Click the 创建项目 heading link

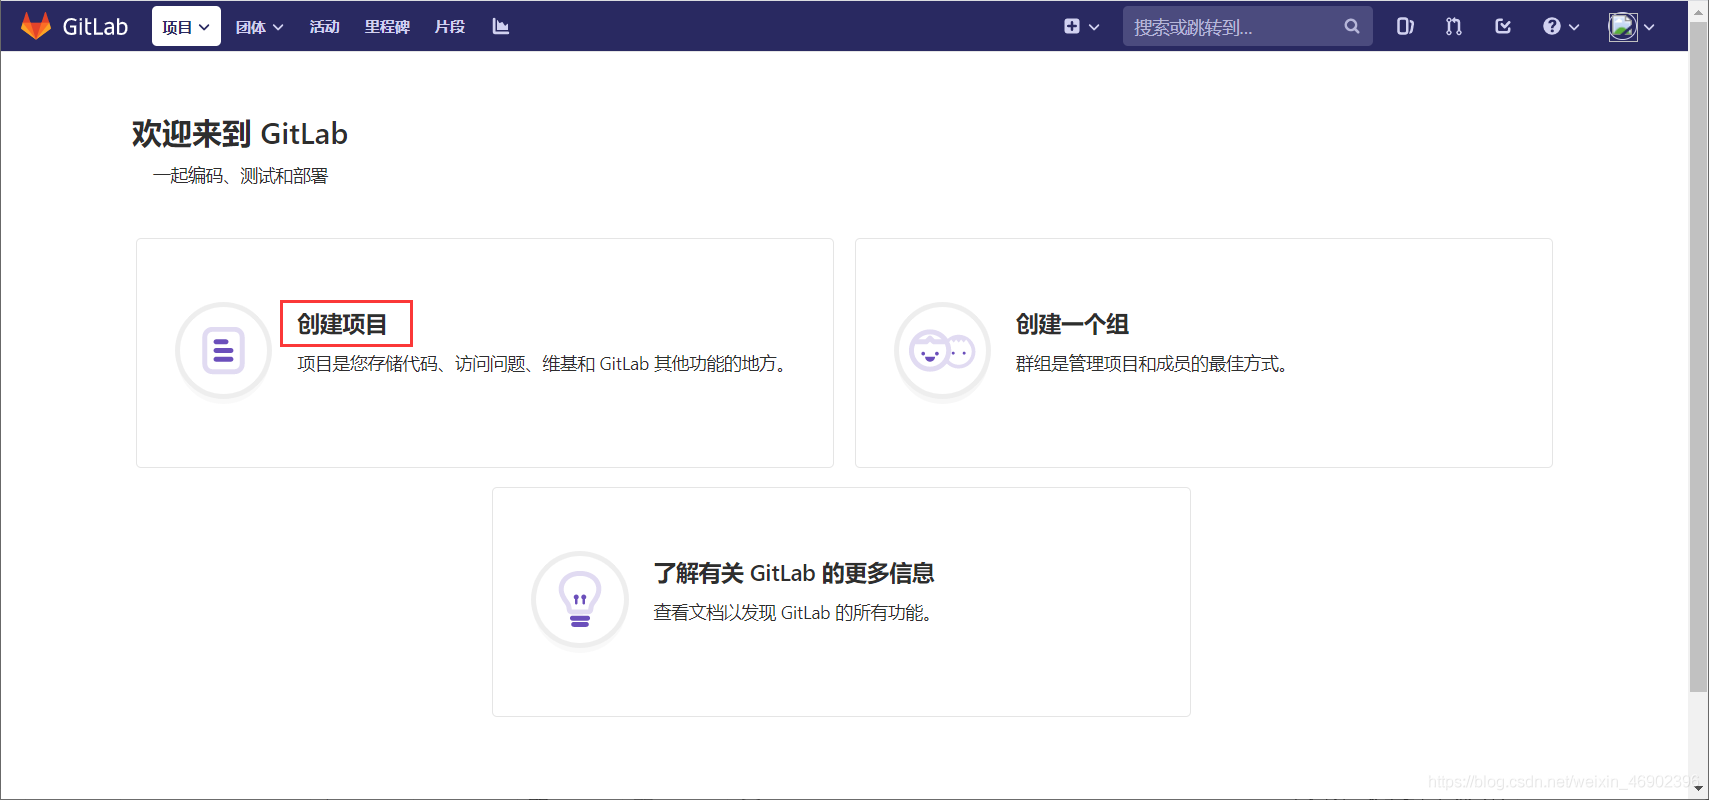342,324
